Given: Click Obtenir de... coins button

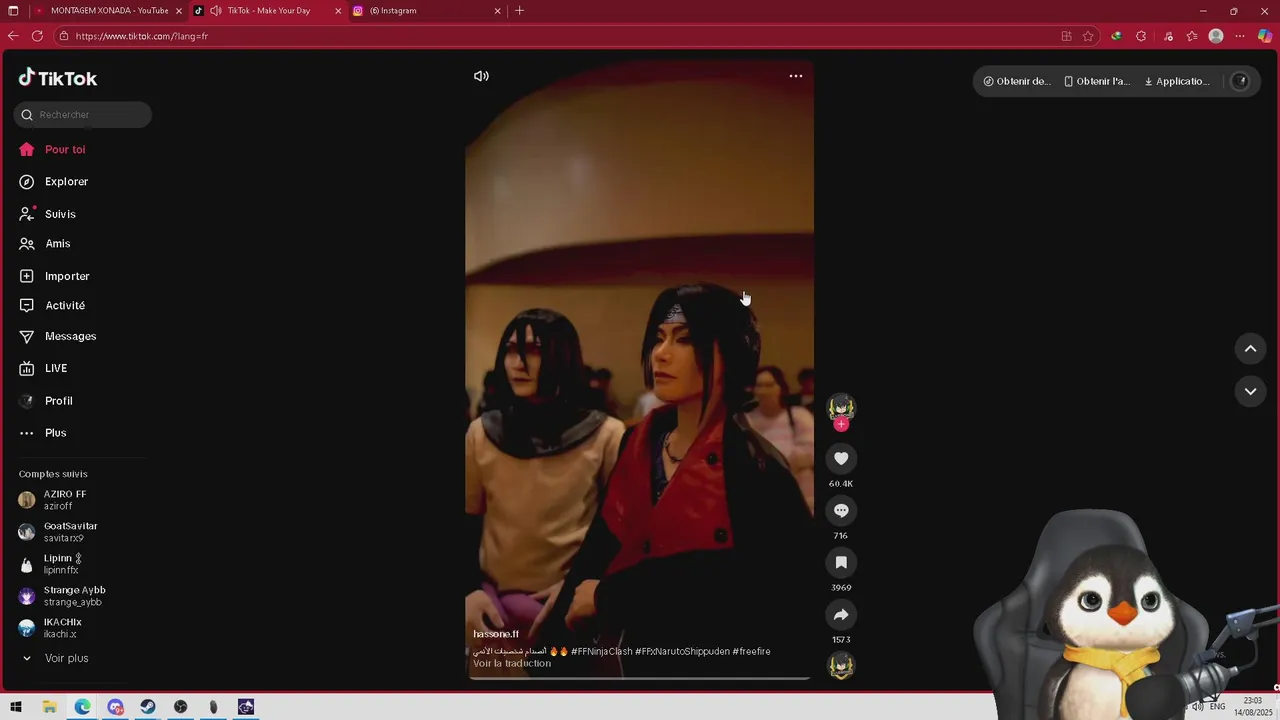Looking at the screenshot, I should coord(1017,82).
